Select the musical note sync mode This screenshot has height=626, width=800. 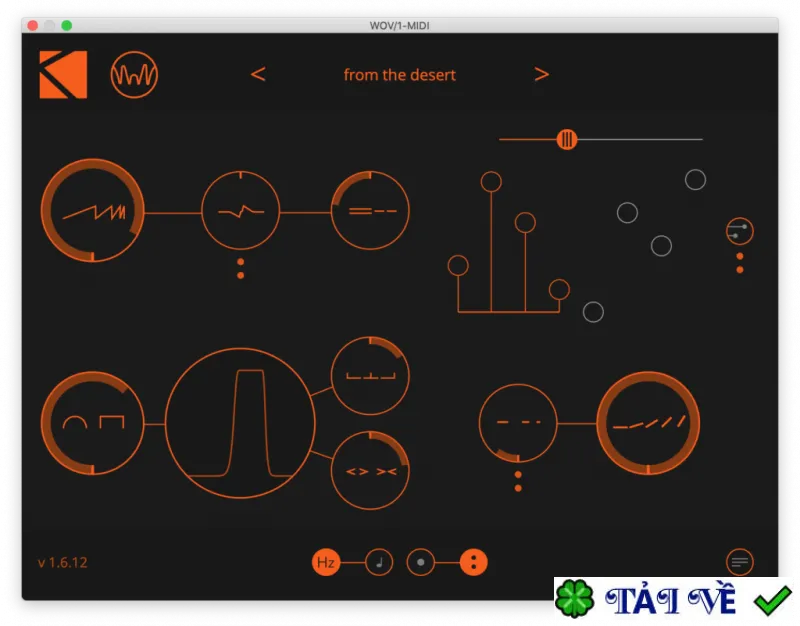[379, 562]
